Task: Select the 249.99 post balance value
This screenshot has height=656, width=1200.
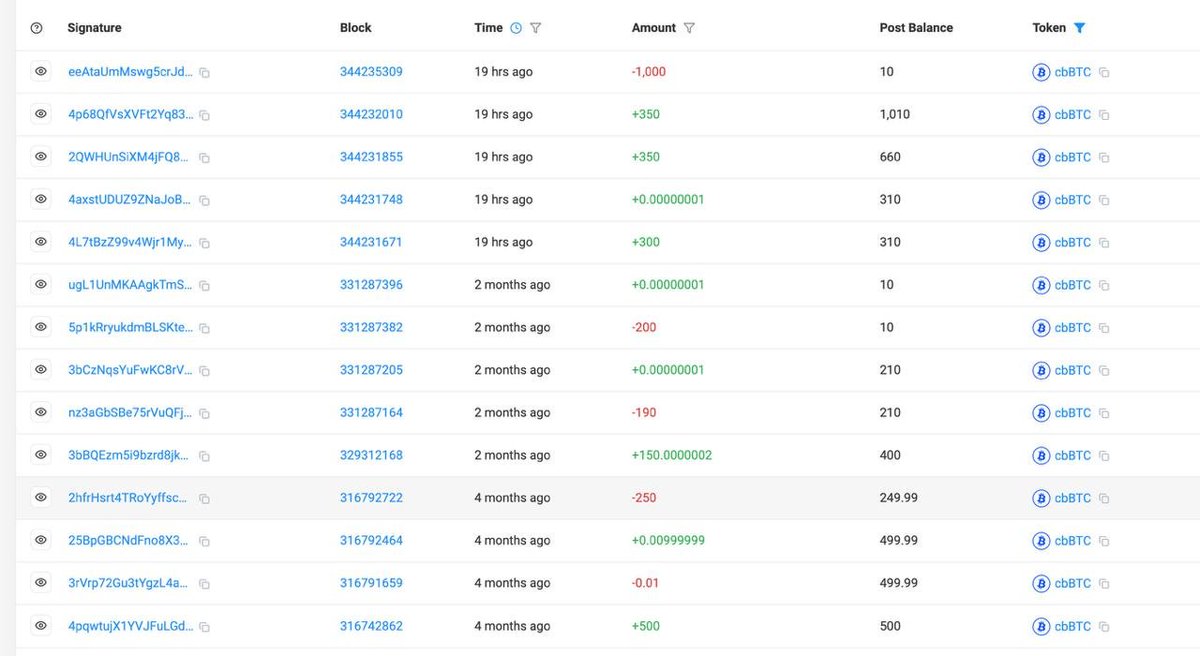Action: pyautogui.click(x=899, y=497)
